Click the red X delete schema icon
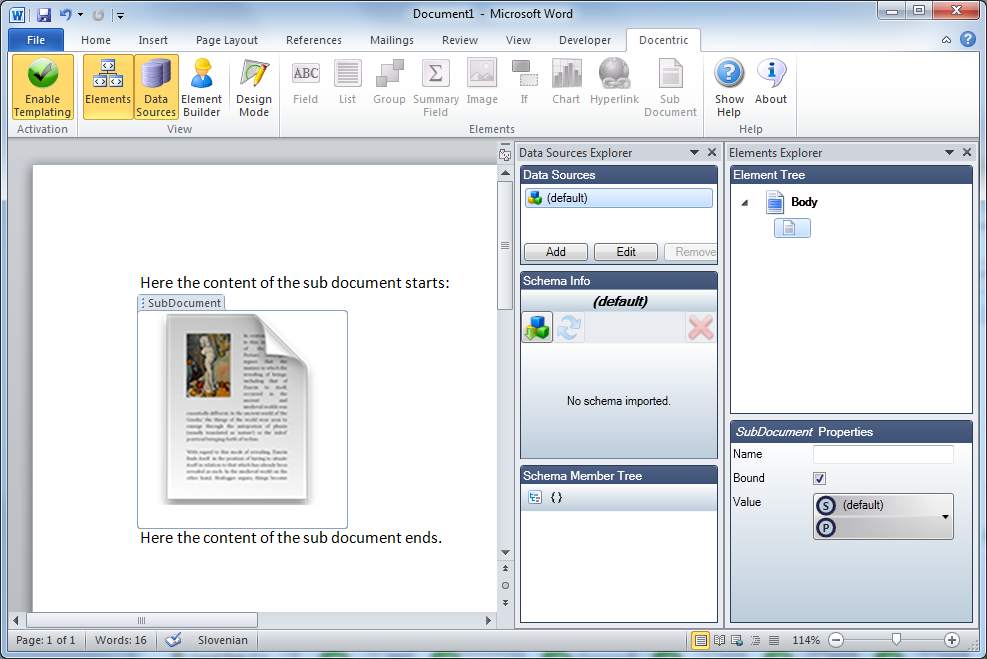Image resolution: width=987 pixels, height=659 pixels. tap(701, 327)
